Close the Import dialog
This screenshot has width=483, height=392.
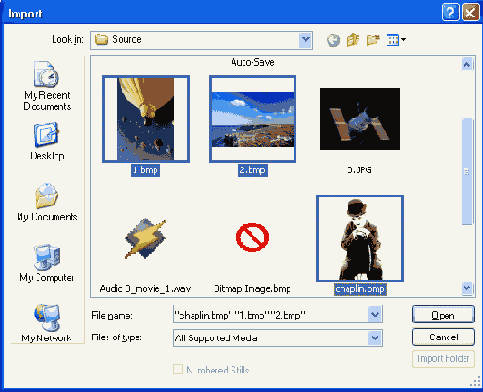[470, 13]
